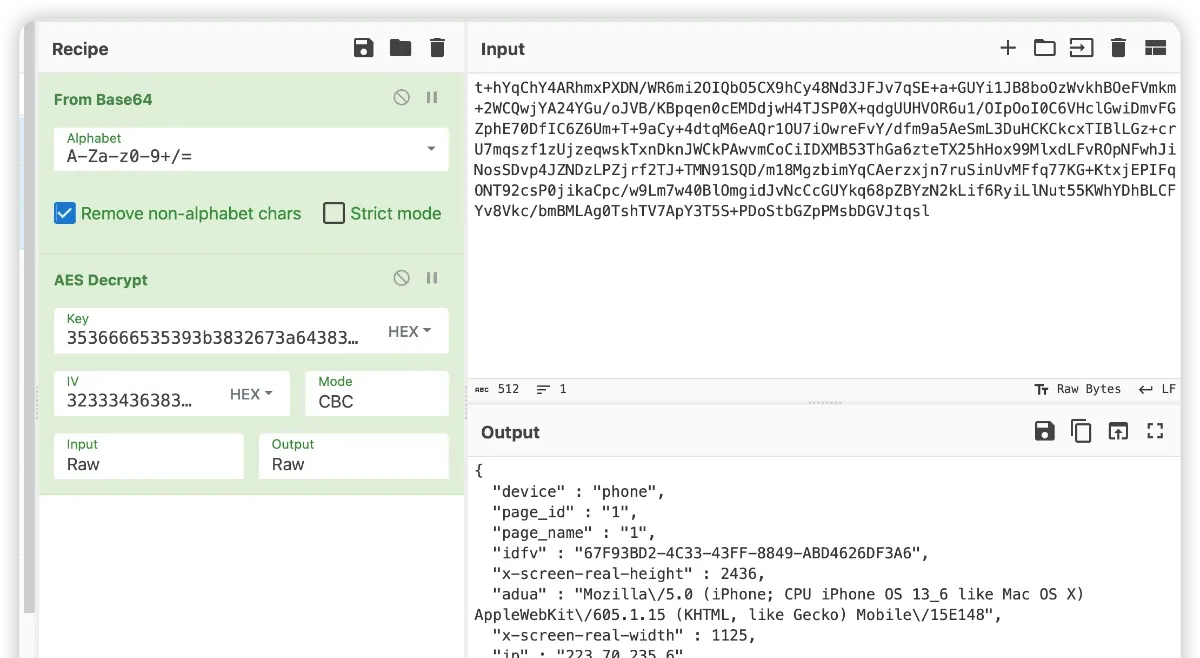The image size is (1200, 658).
Task: Click the AES Decrypt operation title
Action: 101,280
